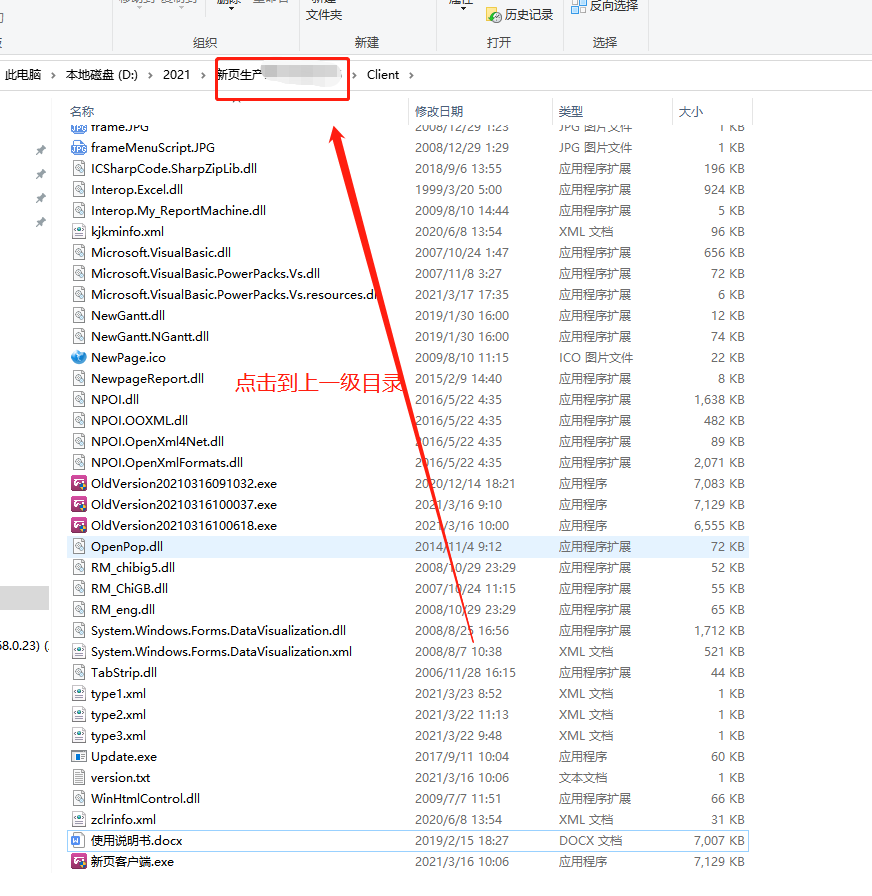Click the version.txt text file icon
The width and height of the screenshot is (872, 896).
[79, 777]
